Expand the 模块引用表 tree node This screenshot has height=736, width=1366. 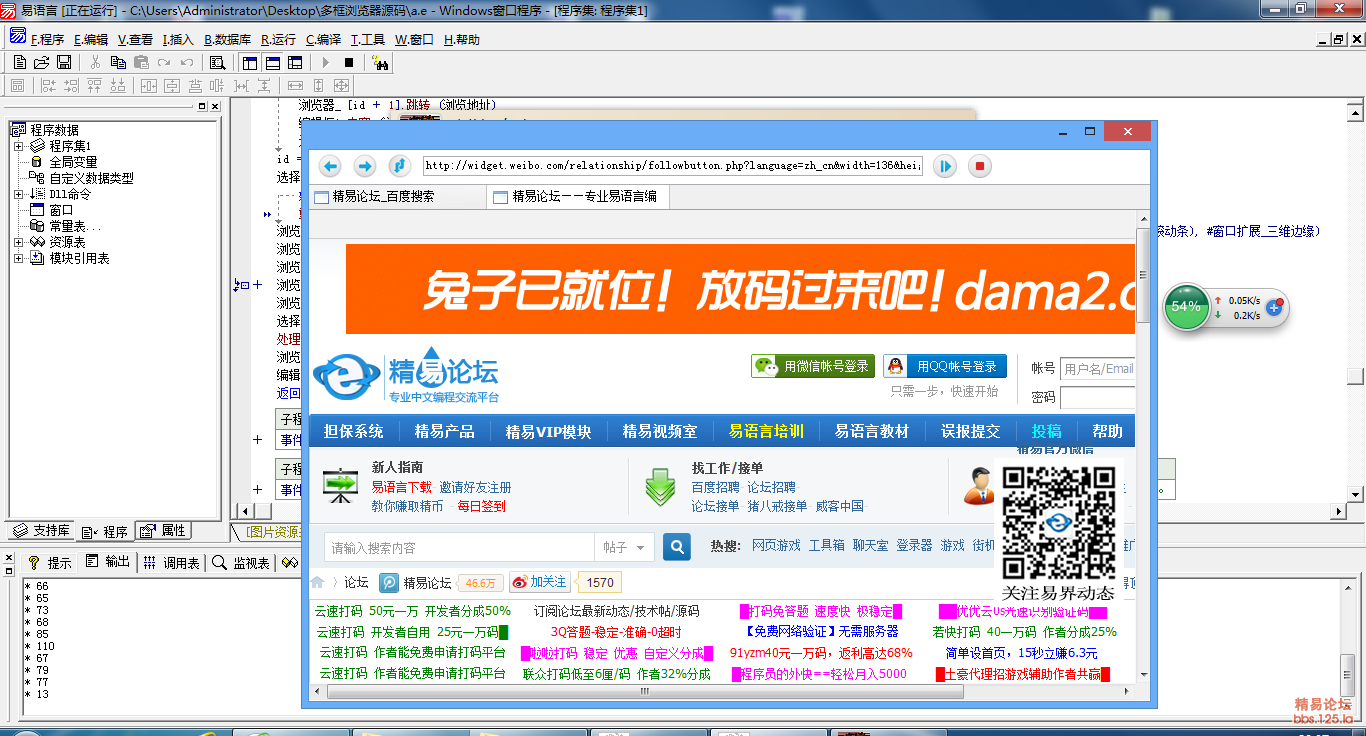[18, 258]
